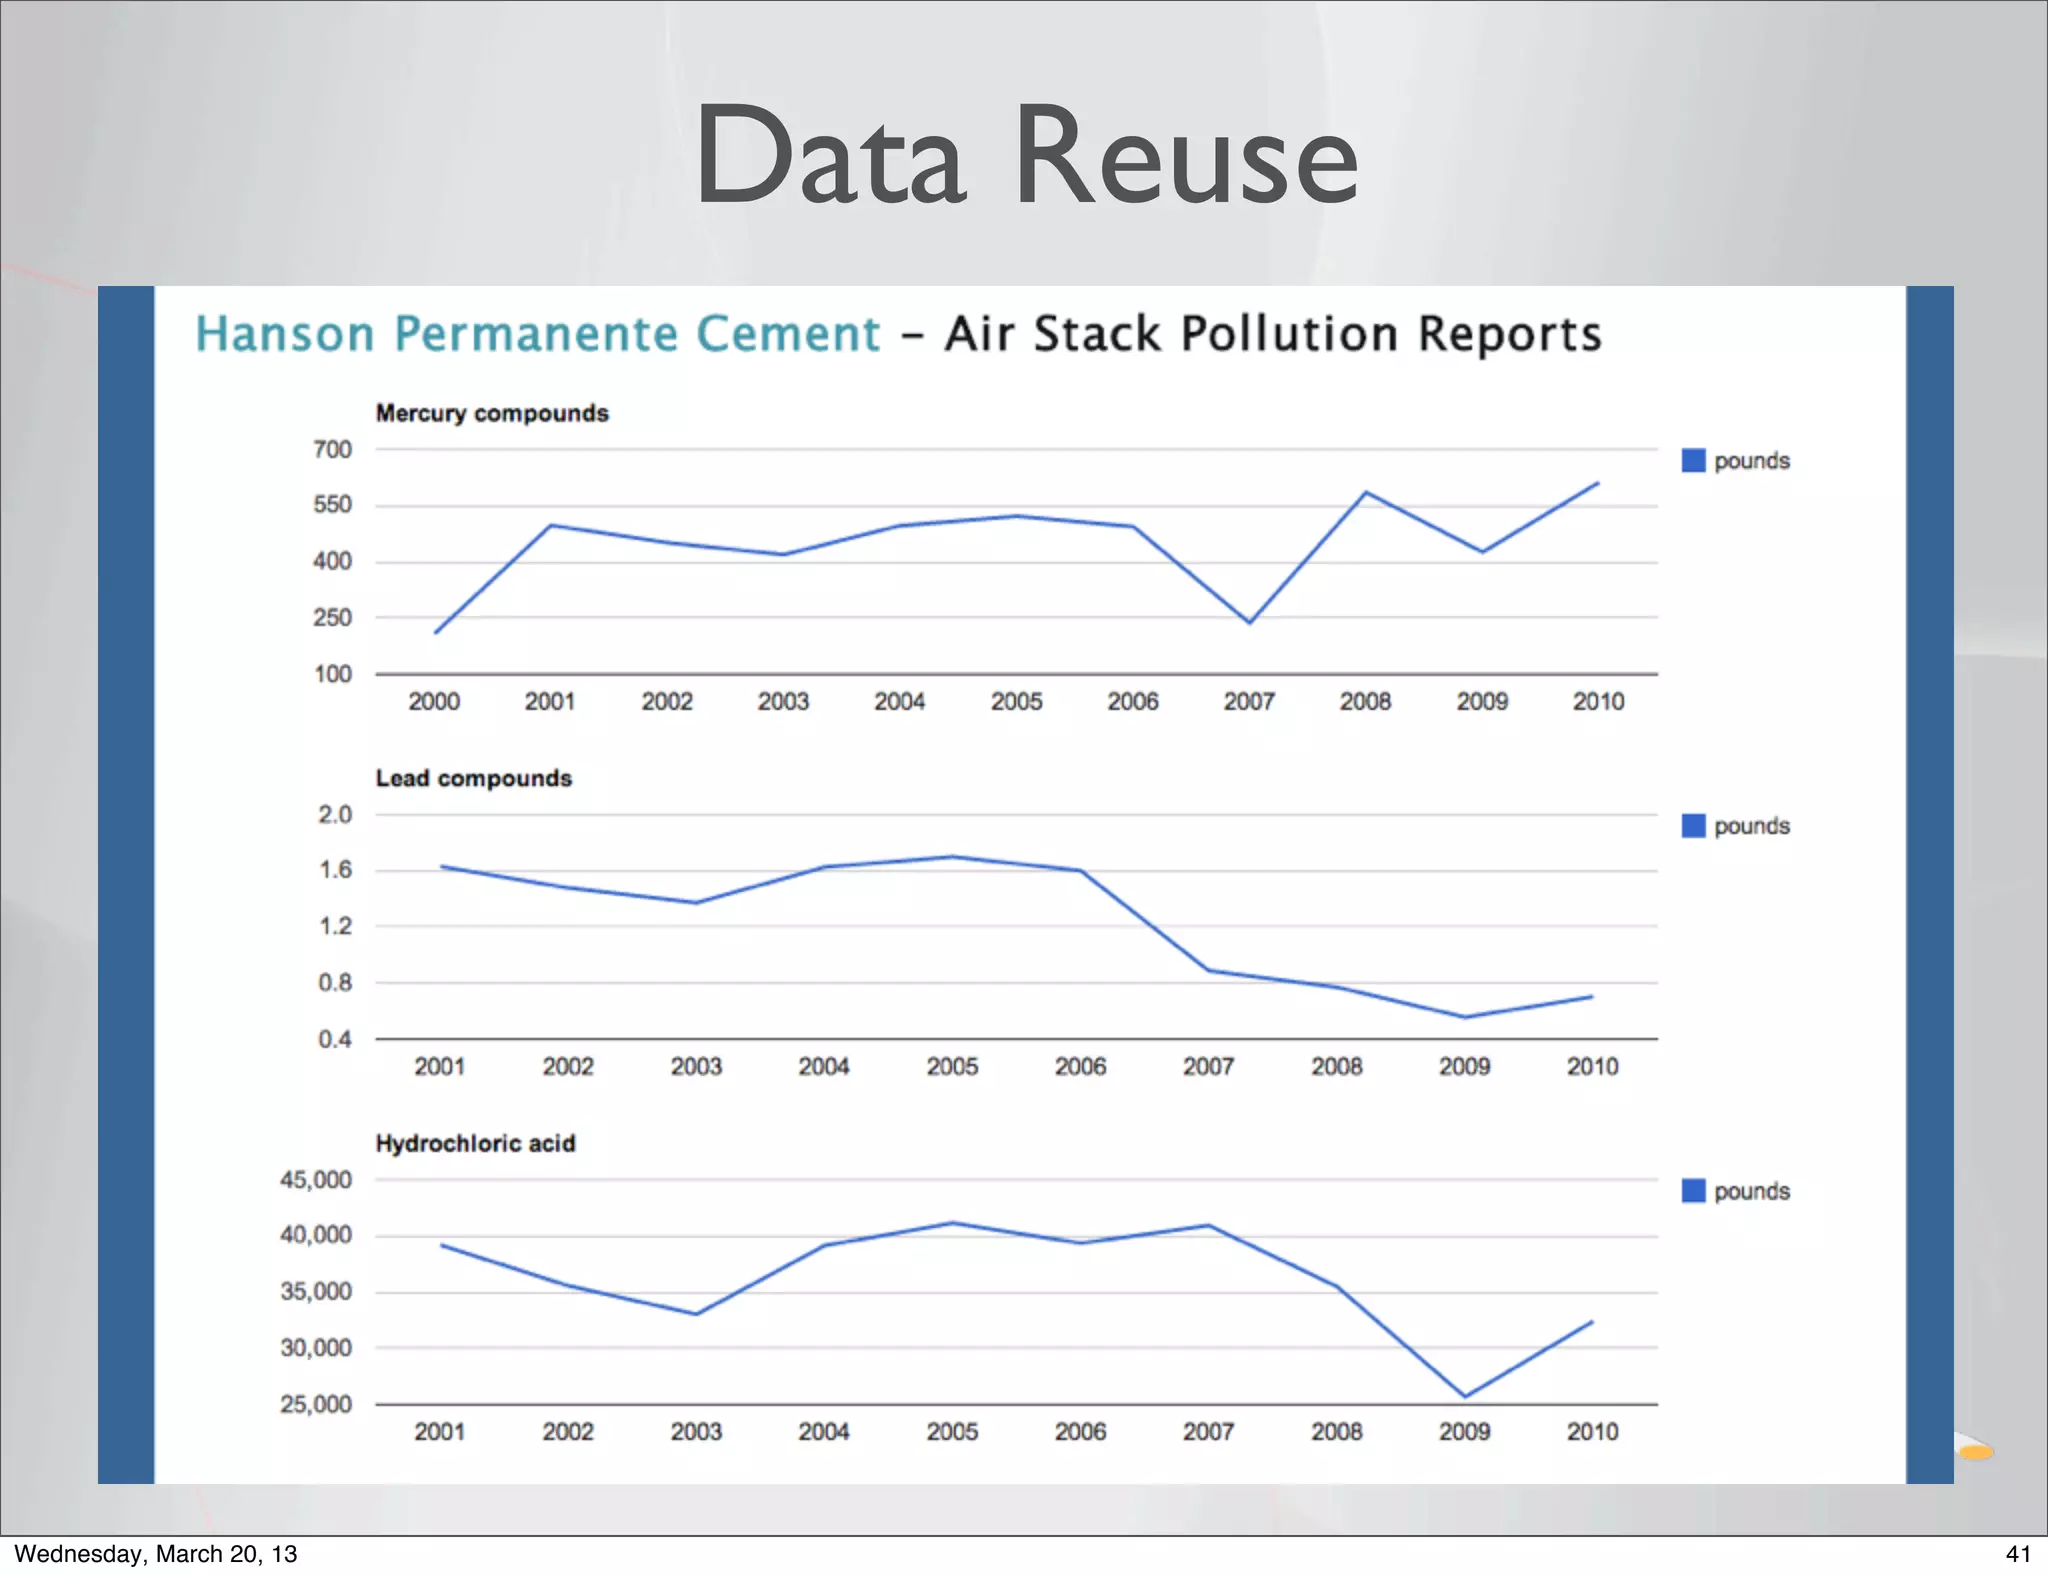Image resolution: width=2048 pixels, height=1576 pixels.
Task: Click the 2010 year label on Hydrochloric chart
Action: 1593,1431
